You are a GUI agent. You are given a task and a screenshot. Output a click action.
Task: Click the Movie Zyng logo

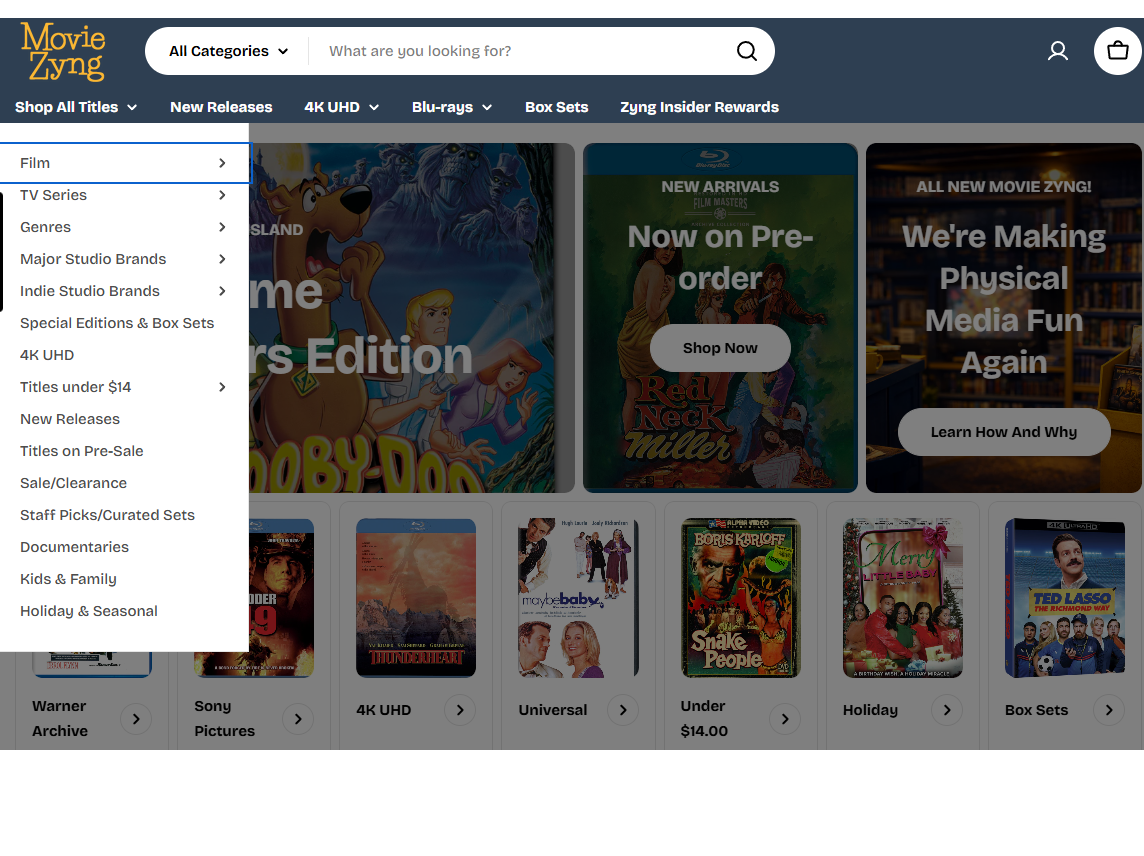tap(63, 52)
